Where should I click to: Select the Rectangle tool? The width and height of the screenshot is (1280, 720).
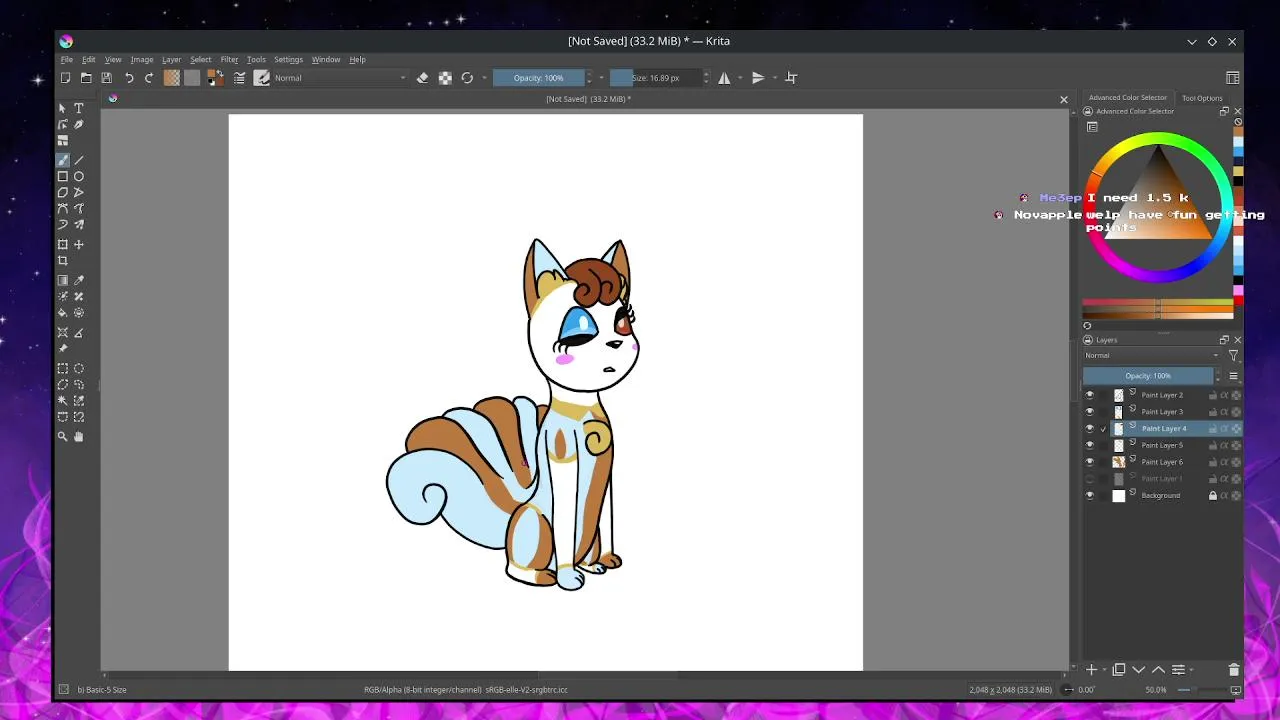pyautogui.click(x=63, y=176)
